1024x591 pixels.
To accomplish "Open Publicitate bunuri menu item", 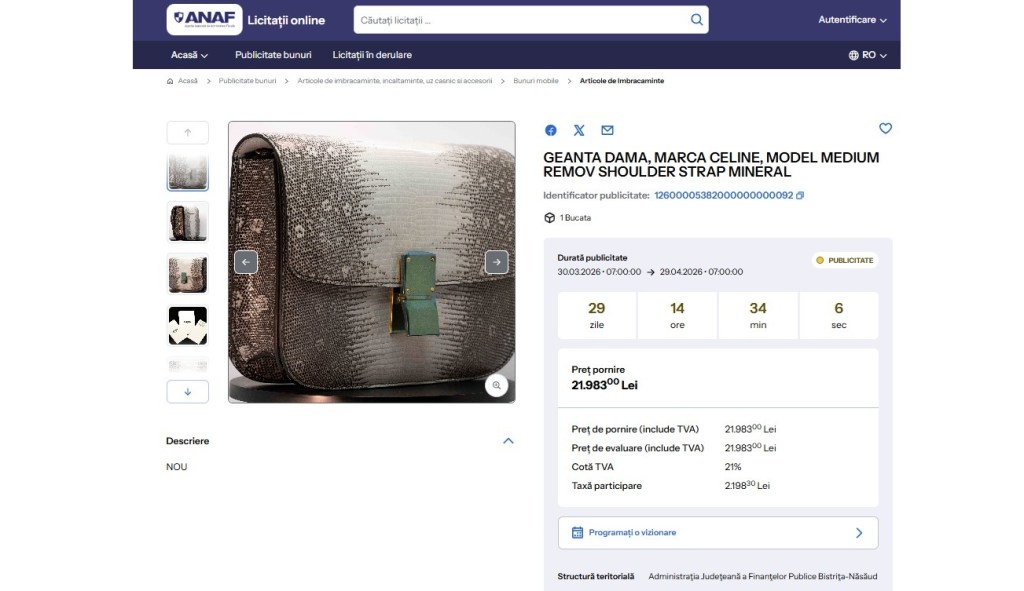I will [273, 55].
